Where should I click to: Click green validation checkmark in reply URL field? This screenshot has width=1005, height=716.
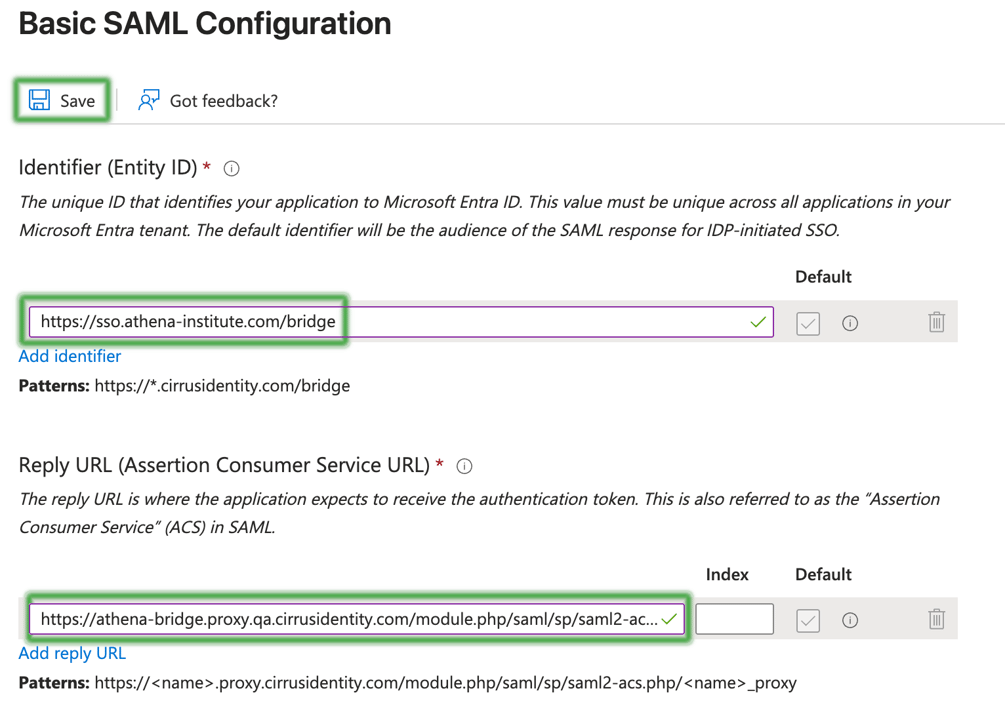(669, 619)
